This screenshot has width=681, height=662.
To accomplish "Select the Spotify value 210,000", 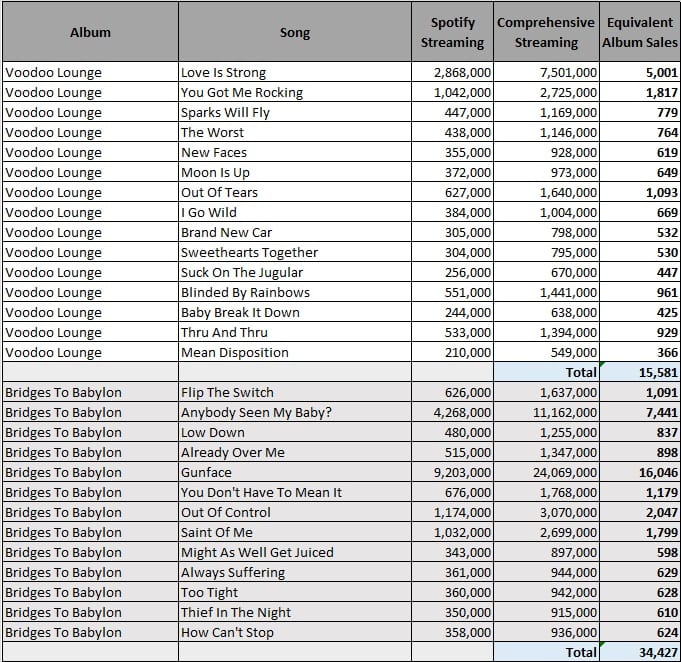I will [452, 352].
